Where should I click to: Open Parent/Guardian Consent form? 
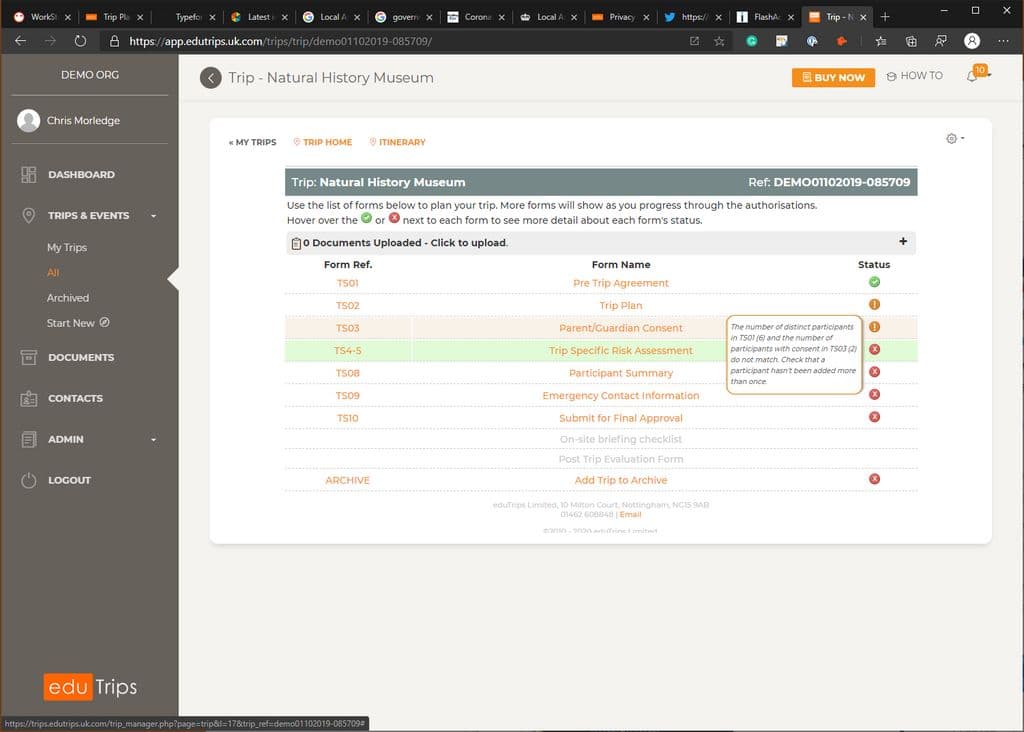point(620,328)
